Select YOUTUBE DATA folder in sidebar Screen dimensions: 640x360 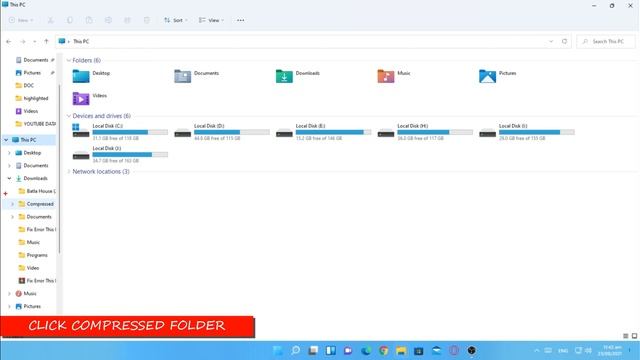point(36,124)
